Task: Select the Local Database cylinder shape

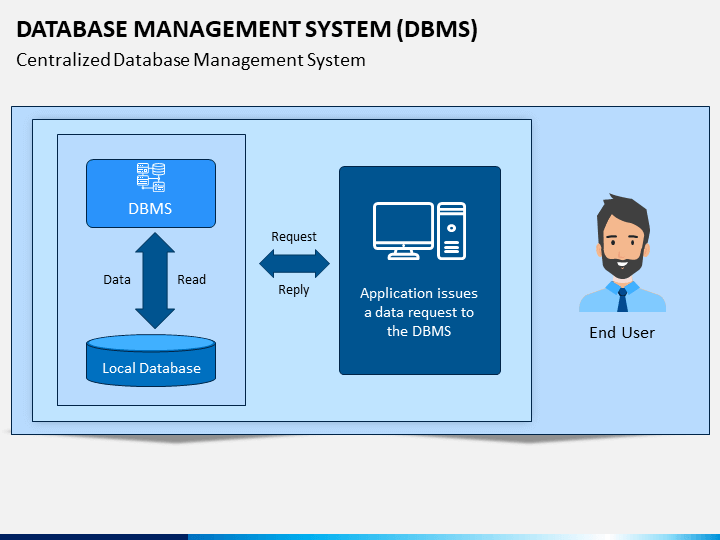Action: pos(151,360)
